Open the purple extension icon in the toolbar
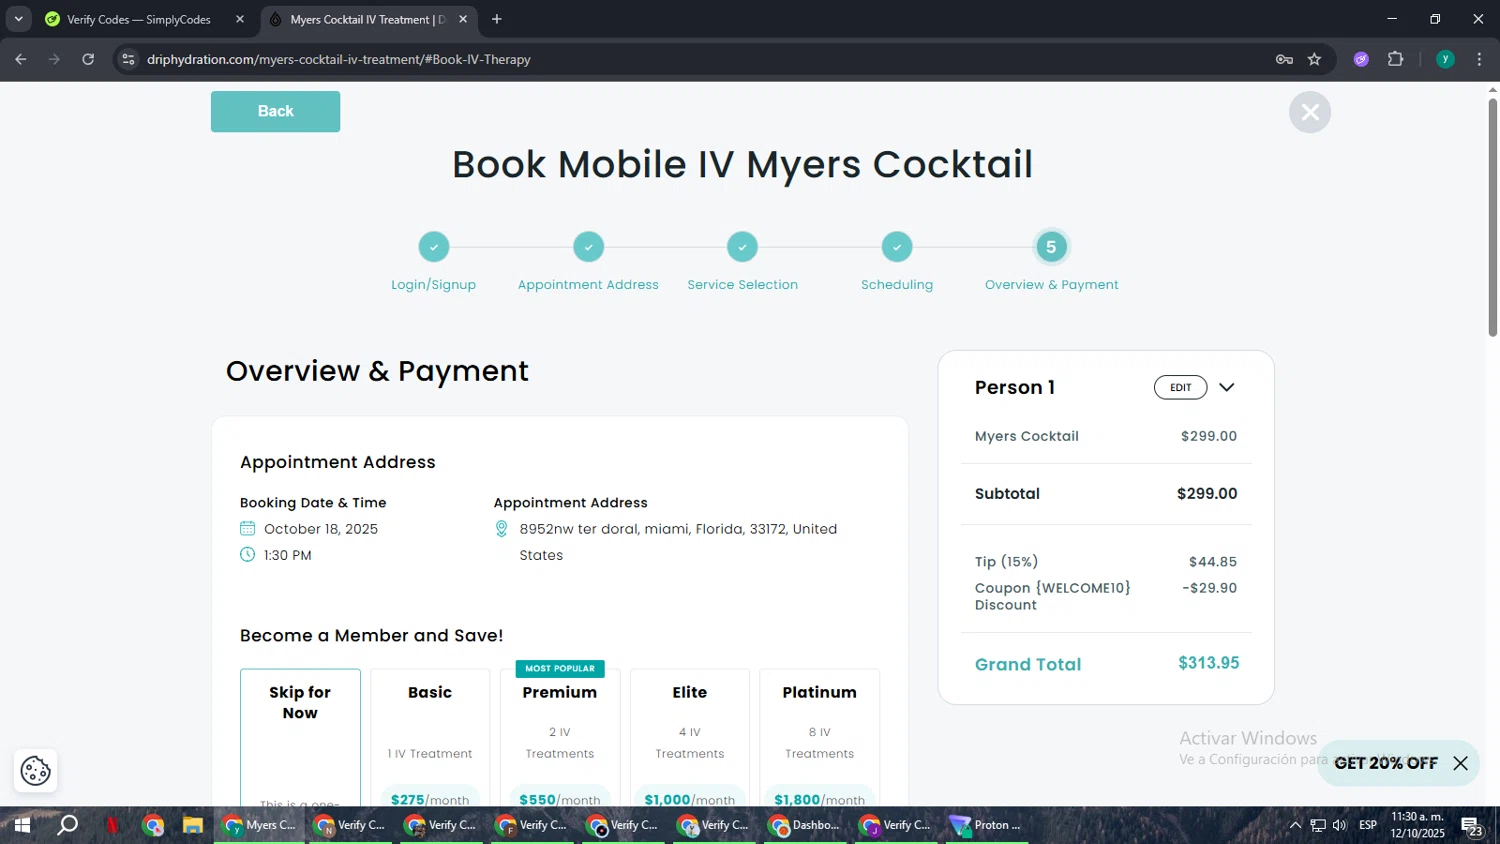 pyautogui.click(x=1361, y=59)
